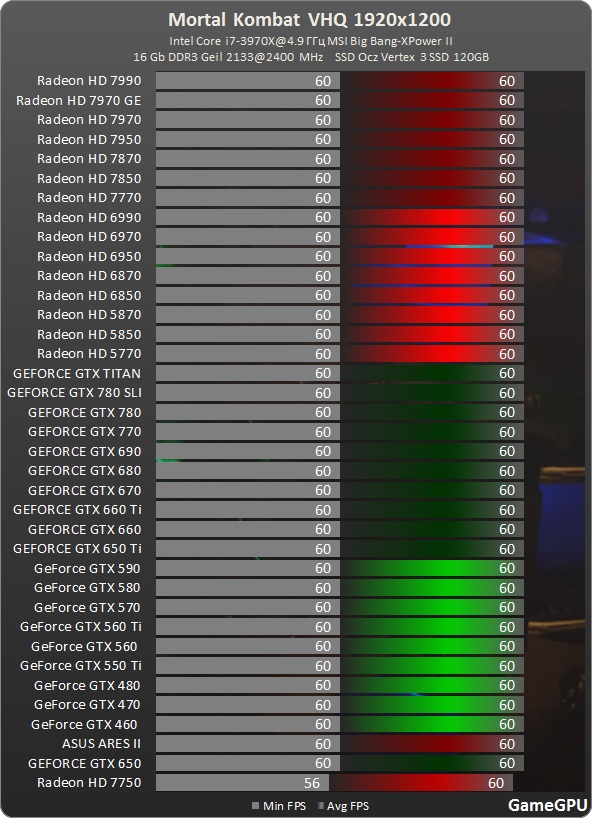Select the "ASUS ARES II" label
Screen dimensions: 592x818
click(x=102, y=743)
